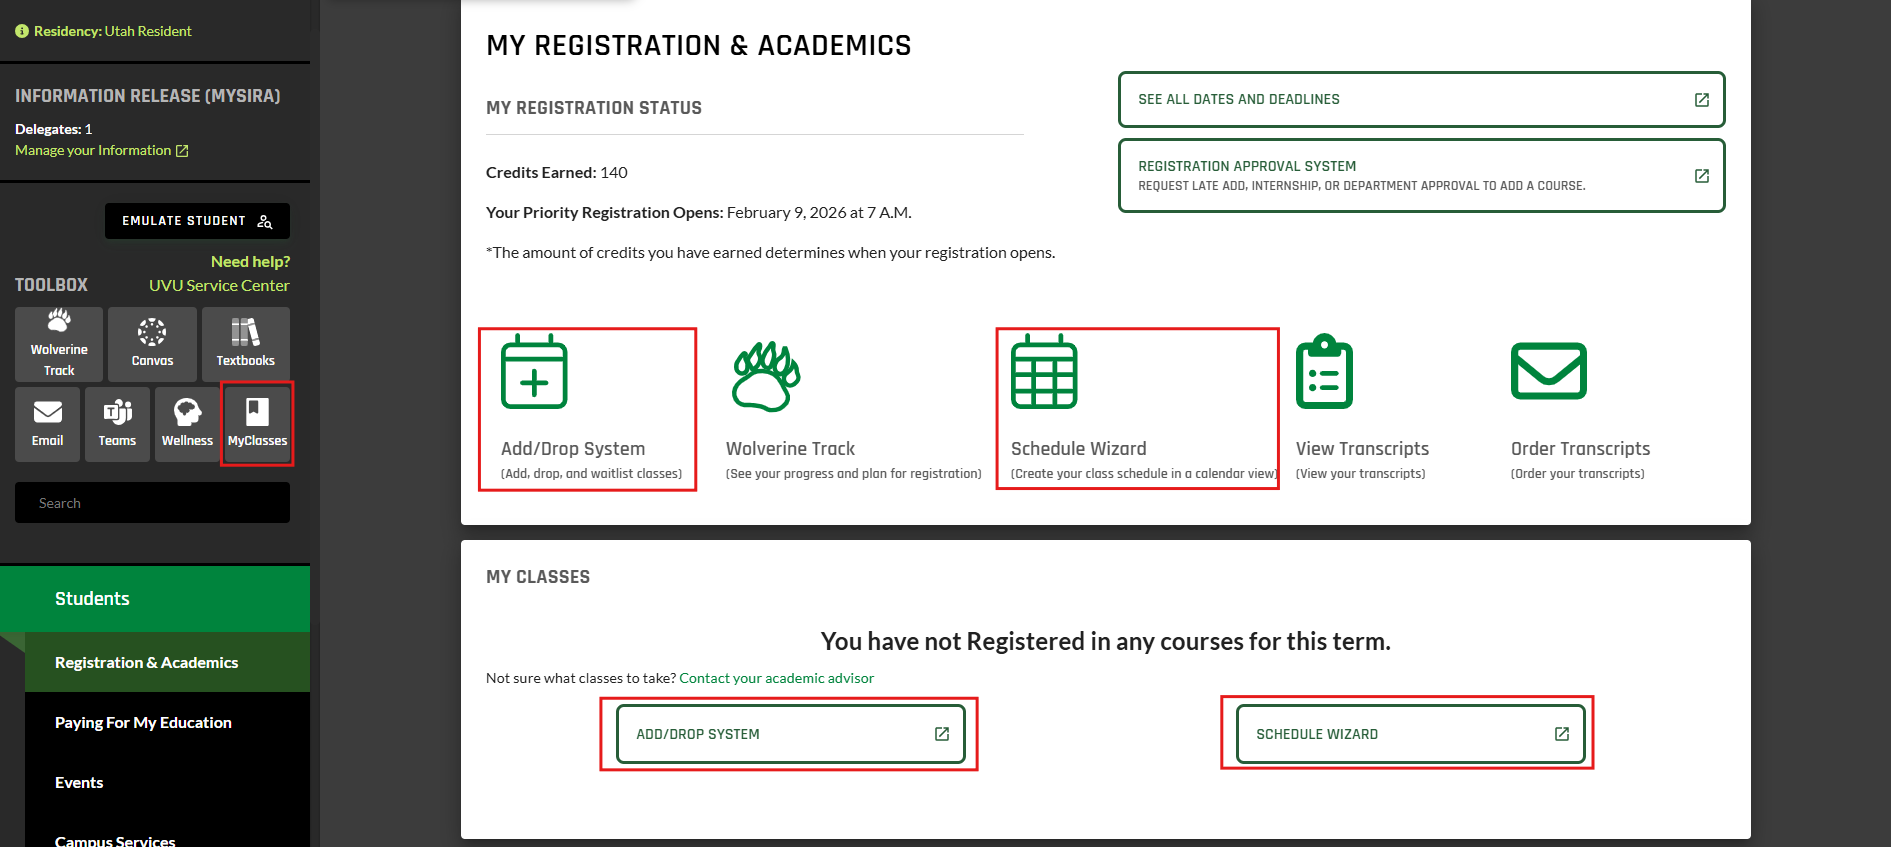
Task: Open the See All Dates and Deadlines button
Action: point(1421,99)
